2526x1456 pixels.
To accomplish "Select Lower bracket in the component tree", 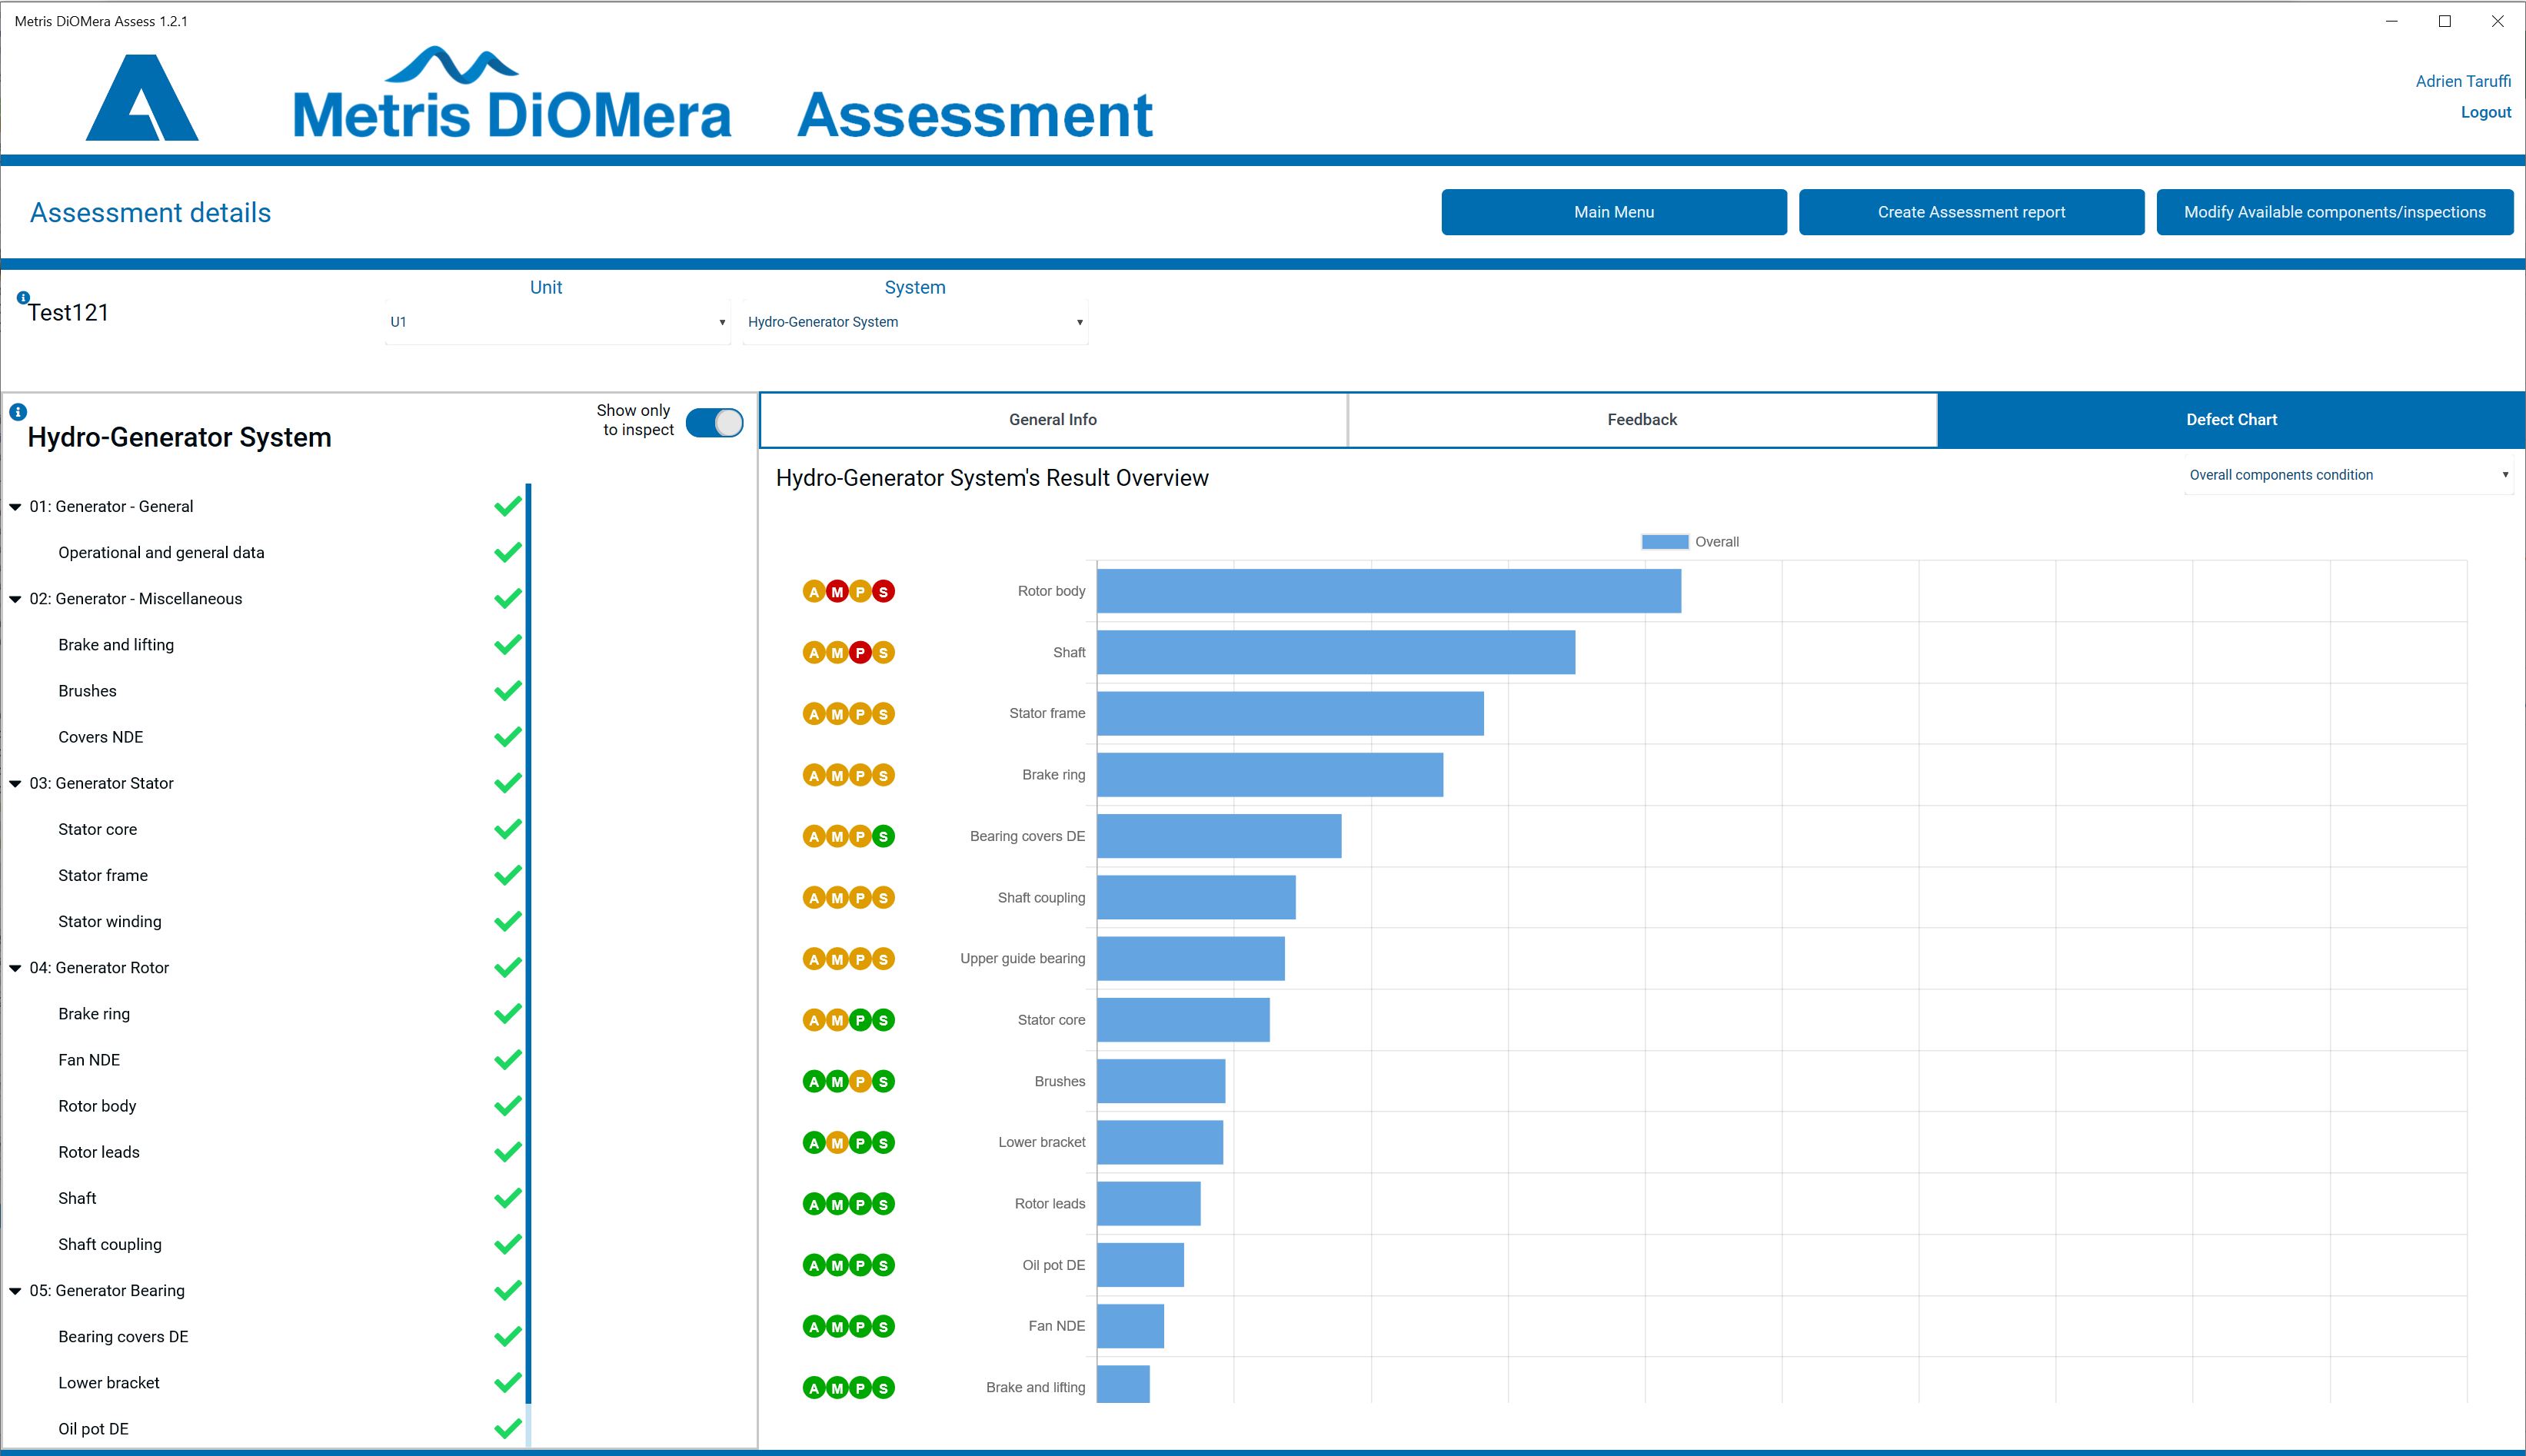I will 109,1383.
